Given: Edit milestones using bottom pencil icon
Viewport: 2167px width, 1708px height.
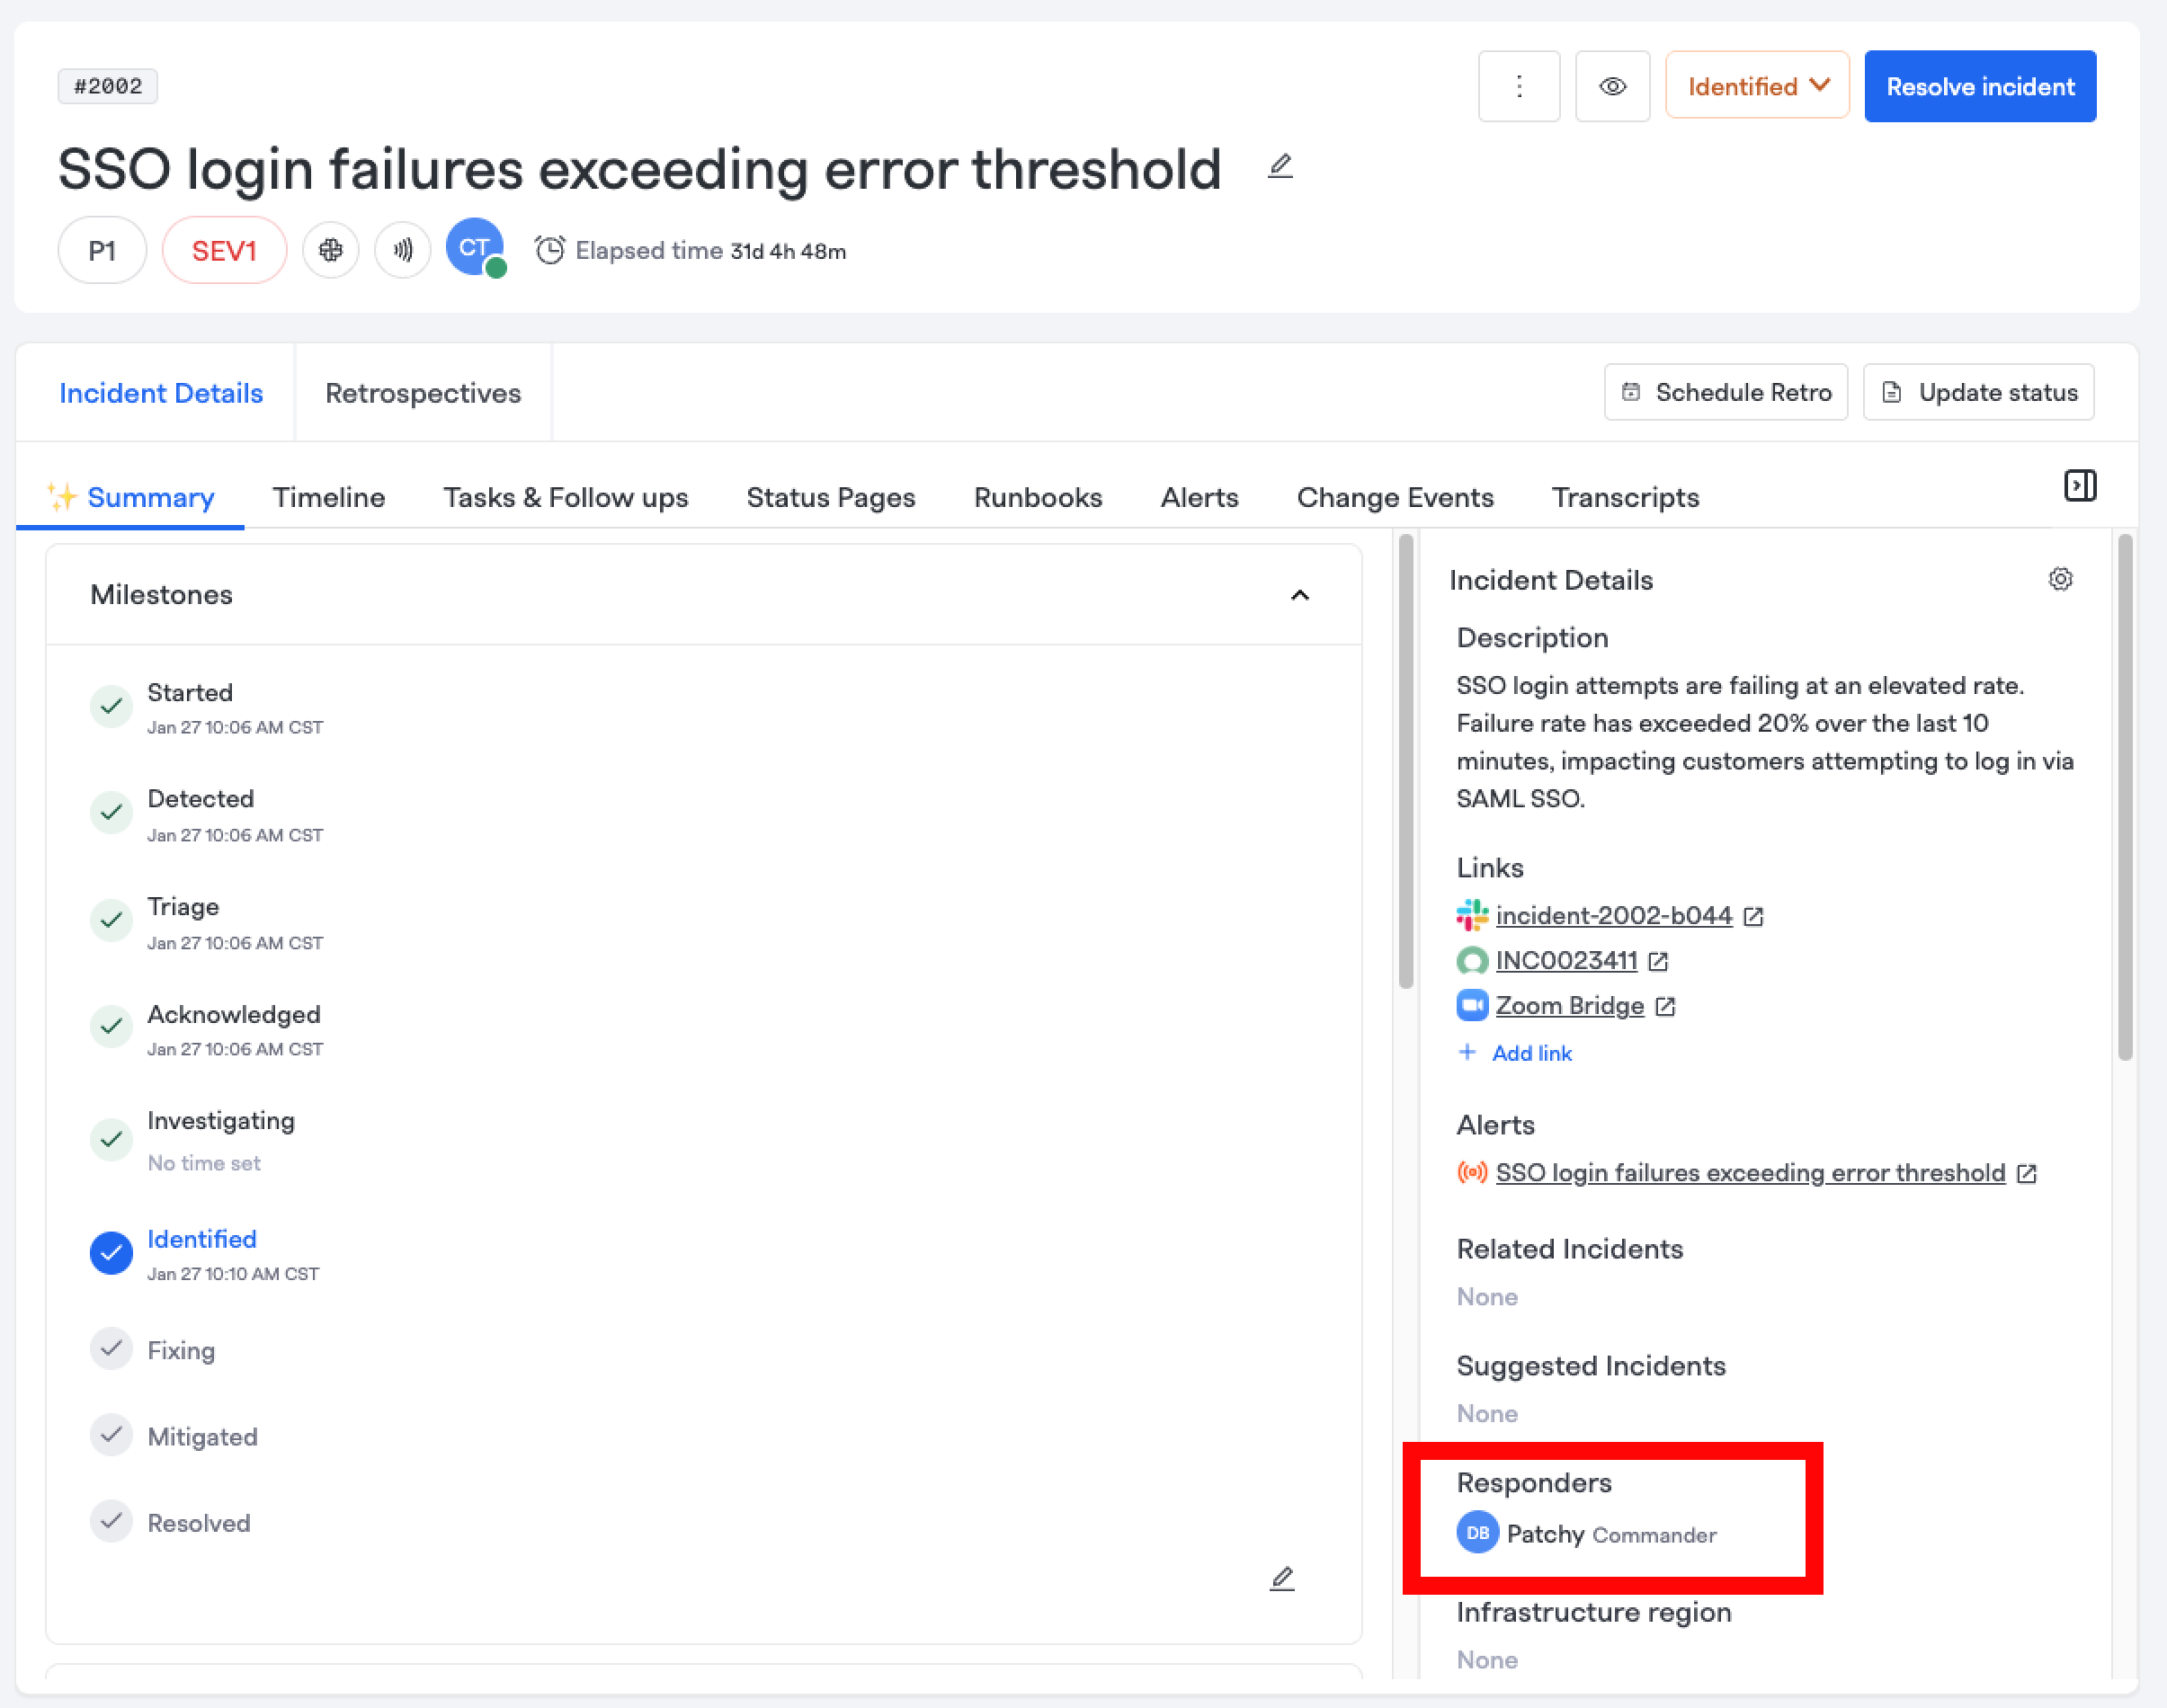Looking at the screenshot, I should point(1282,1578).
